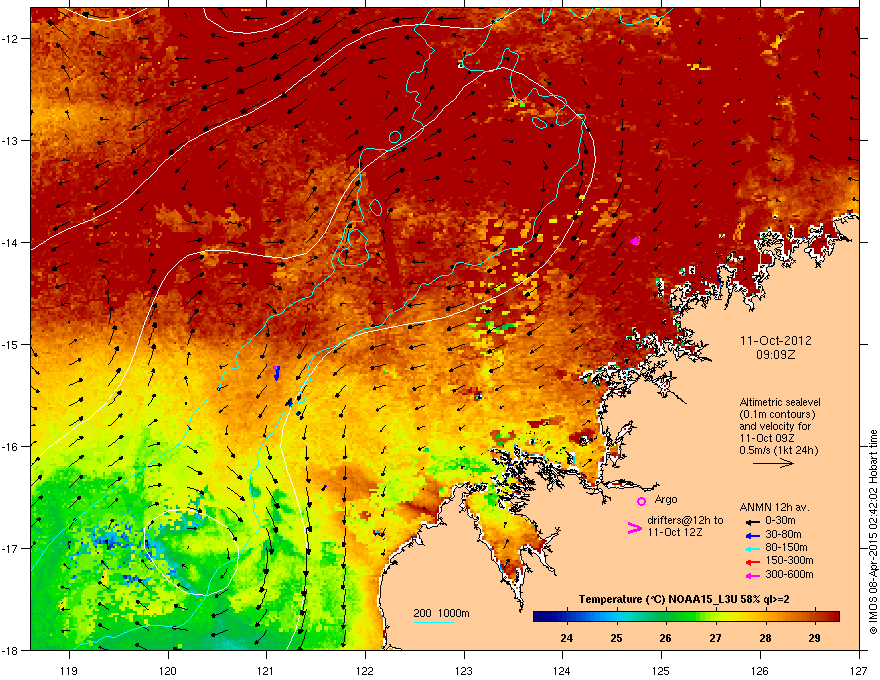Click the longitude axis label 122

[365, 670]
